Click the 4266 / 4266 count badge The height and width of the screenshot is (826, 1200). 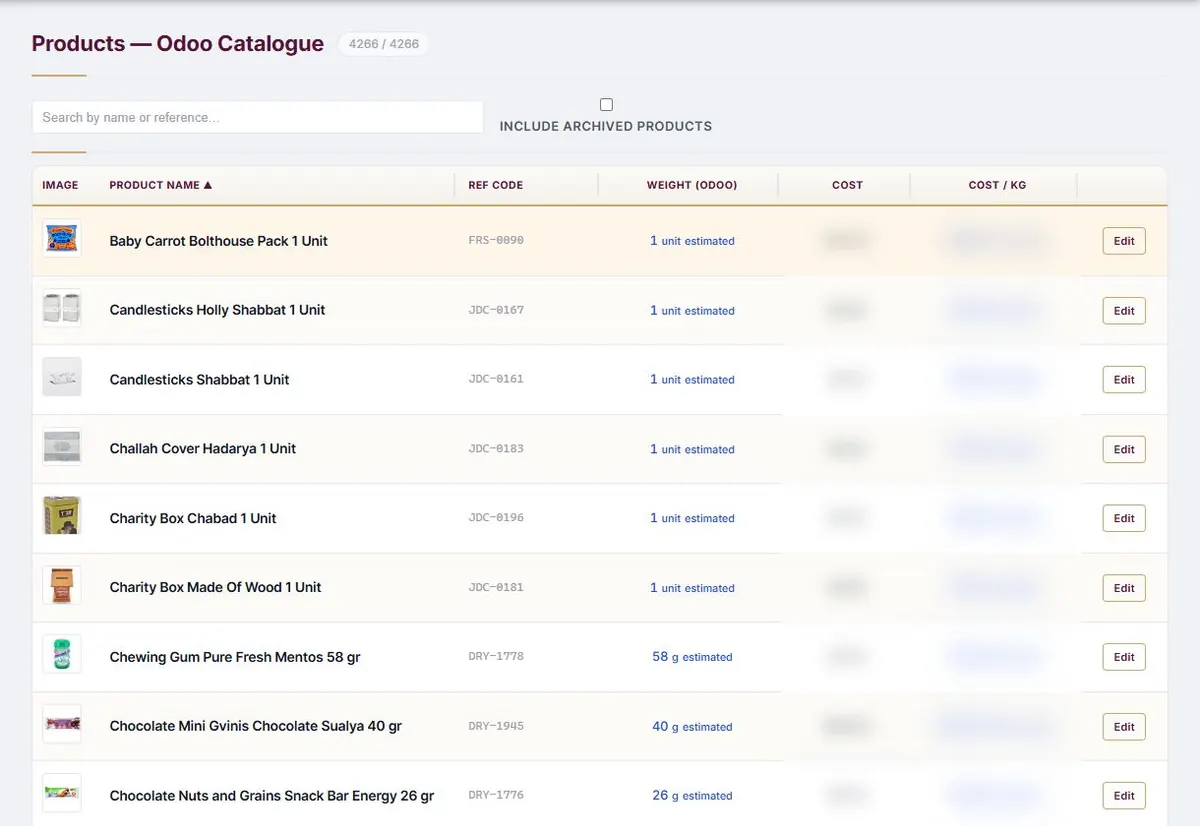tap(384, 44)
